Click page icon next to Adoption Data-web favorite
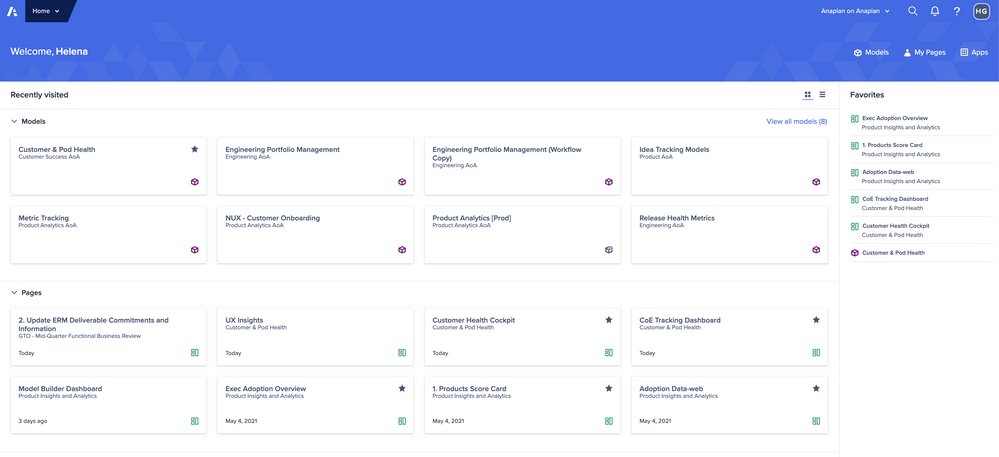The height and width of the screenshot is (457, 999). [x=855, y=173]
